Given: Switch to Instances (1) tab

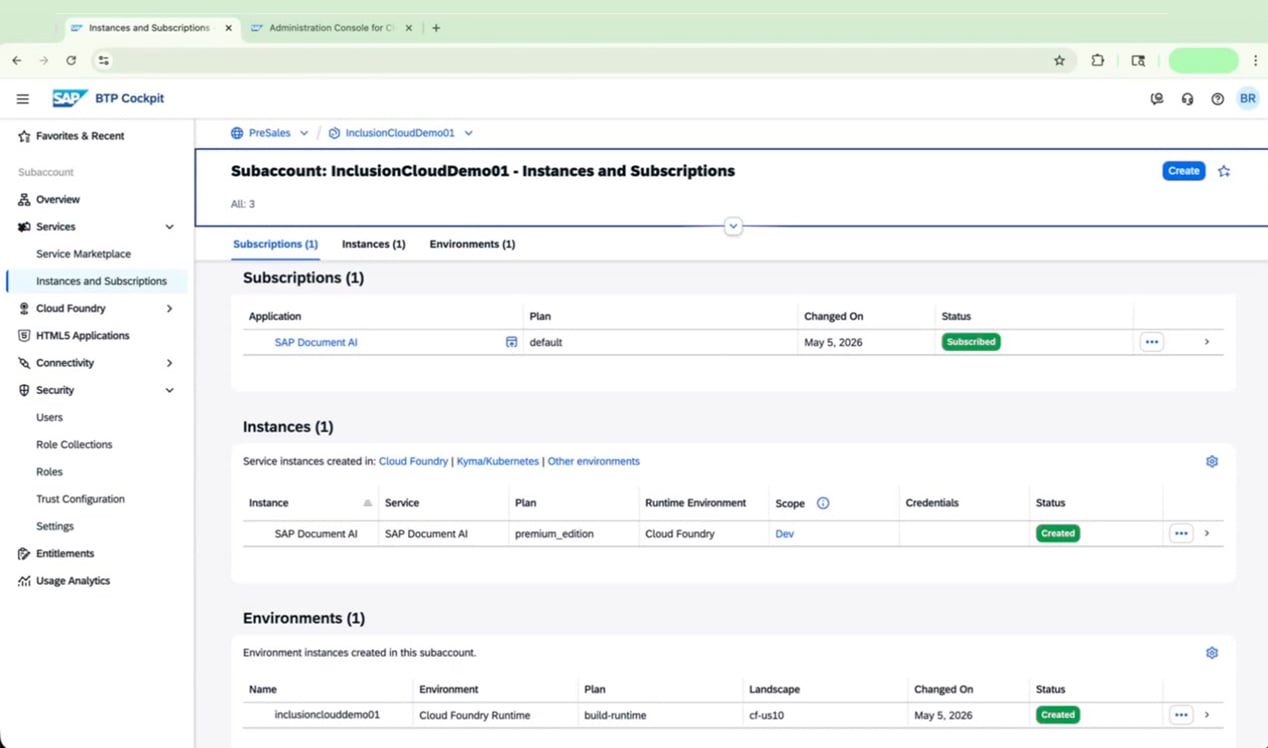Looking at the screenshot, I should pyautogui.click(x=373, y=244).
